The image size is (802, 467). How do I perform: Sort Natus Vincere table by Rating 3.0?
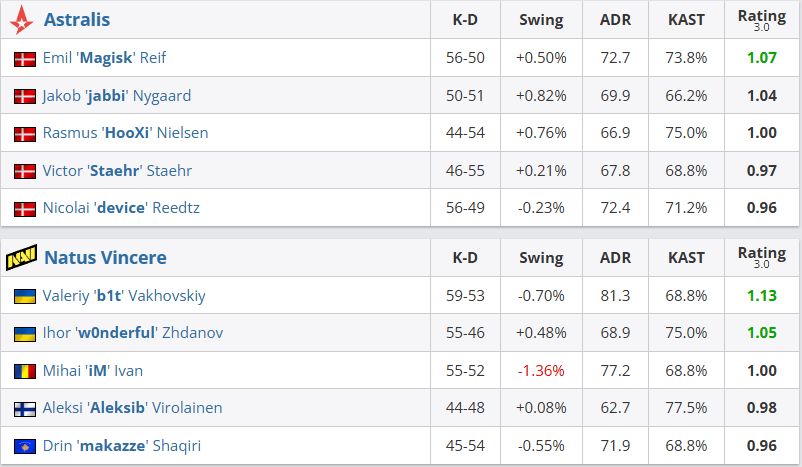(x=761, y=258)
